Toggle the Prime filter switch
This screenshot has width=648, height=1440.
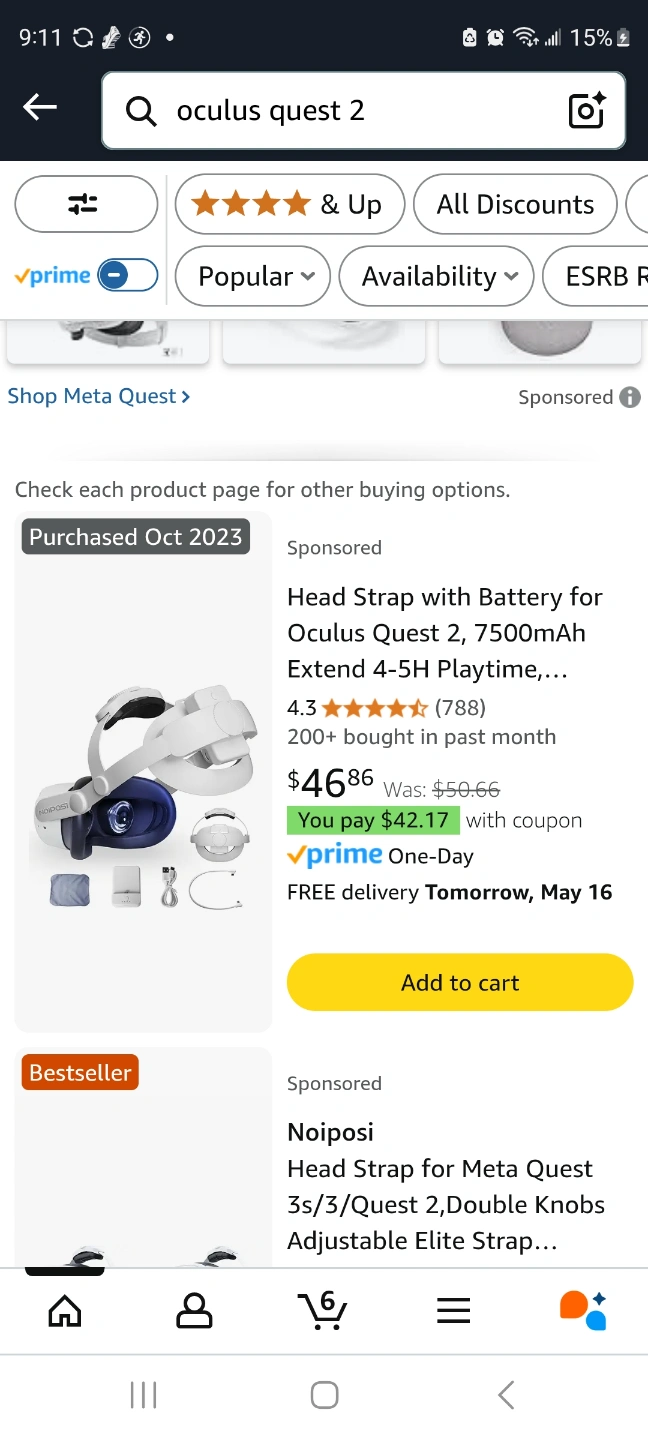coord(128,275)
